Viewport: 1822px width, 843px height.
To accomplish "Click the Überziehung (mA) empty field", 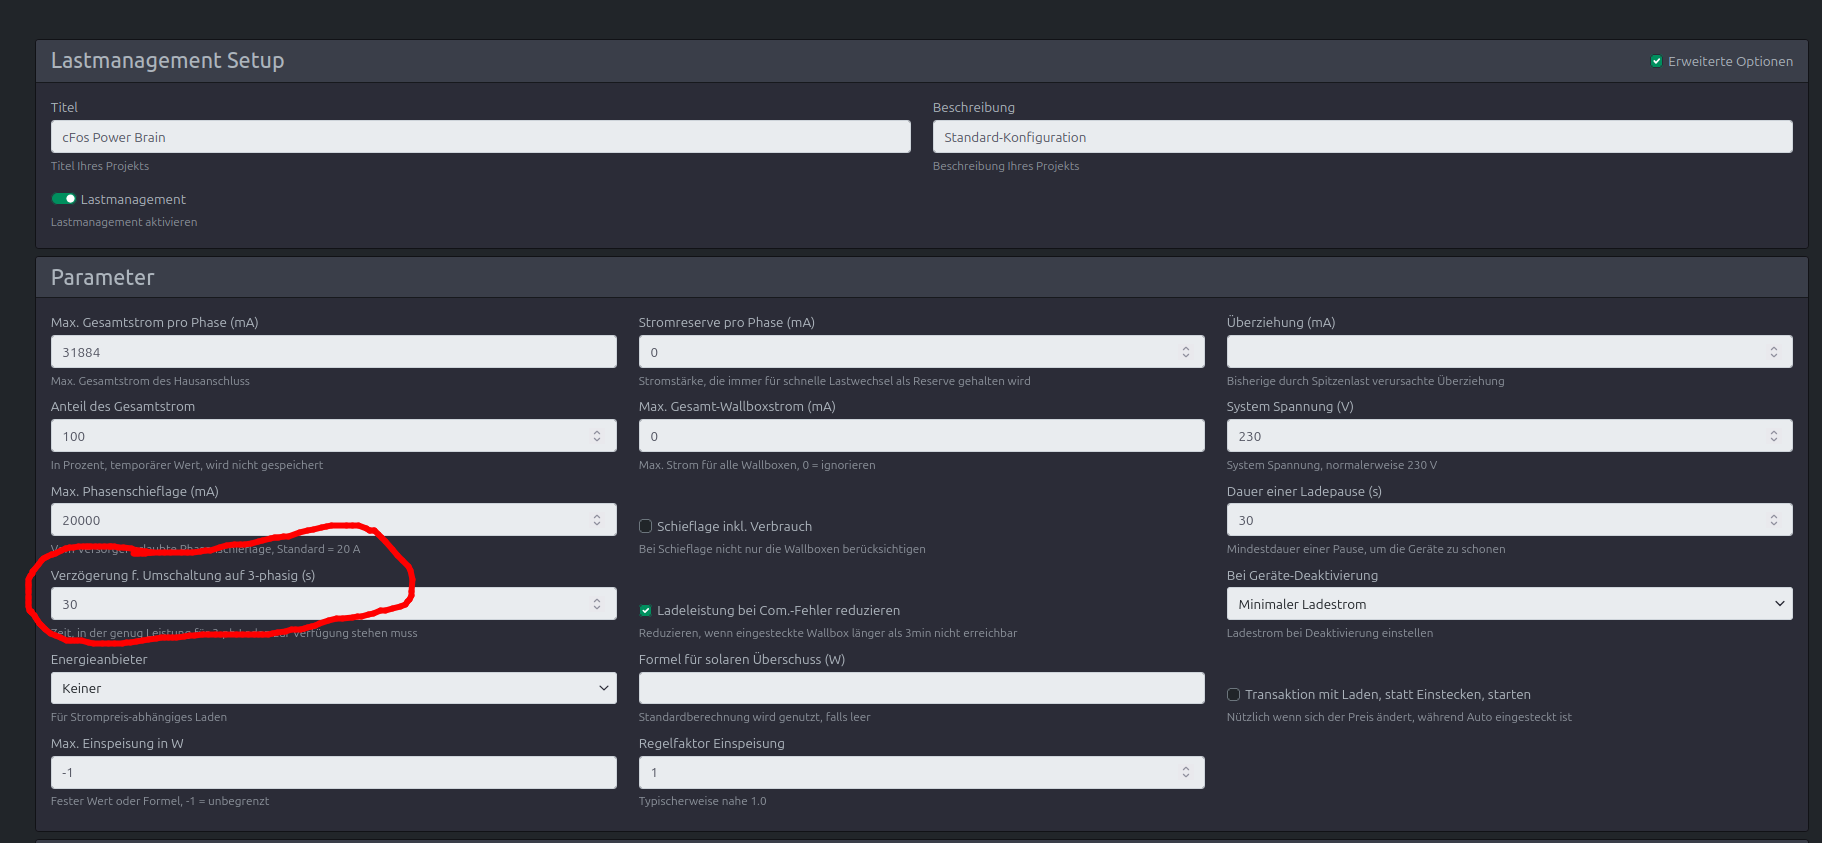I will (1509, 352).
